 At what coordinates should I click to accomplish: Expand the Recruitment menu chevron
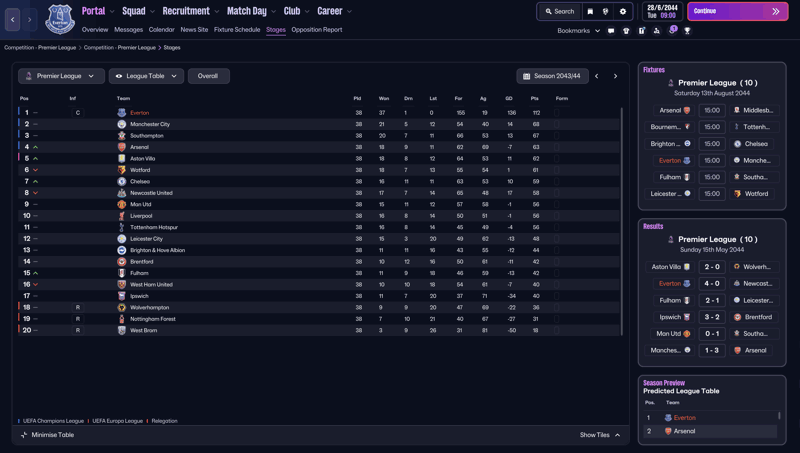[x=217, y=12]
